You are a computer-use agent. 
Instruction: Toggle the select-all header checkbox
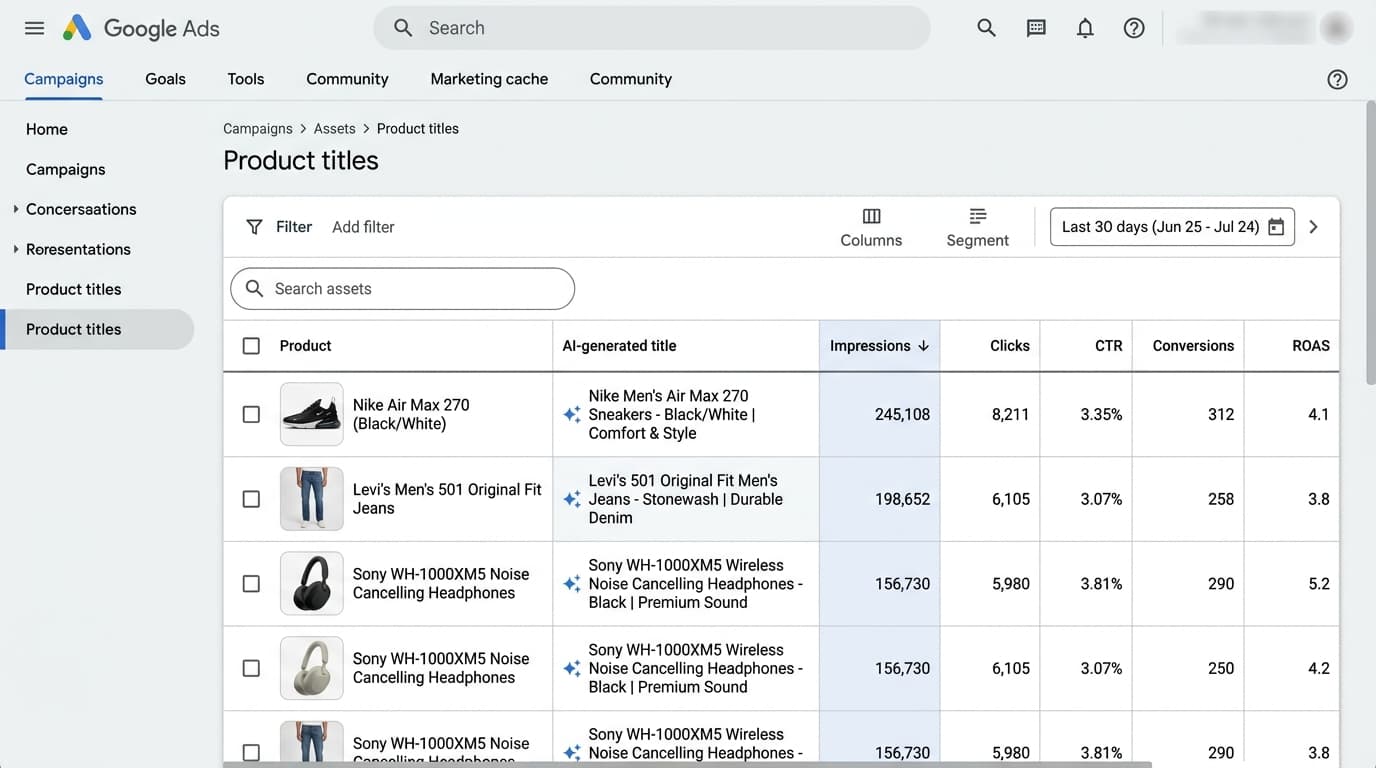pos(251,346)
